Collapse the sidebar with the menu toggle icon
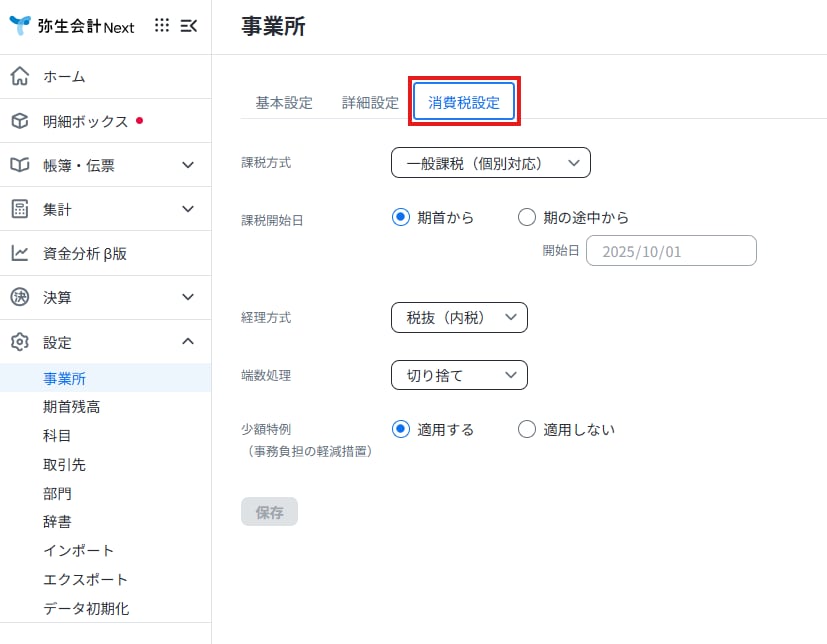827x644 pixels. pyautogui.click(x=188, y=25)
